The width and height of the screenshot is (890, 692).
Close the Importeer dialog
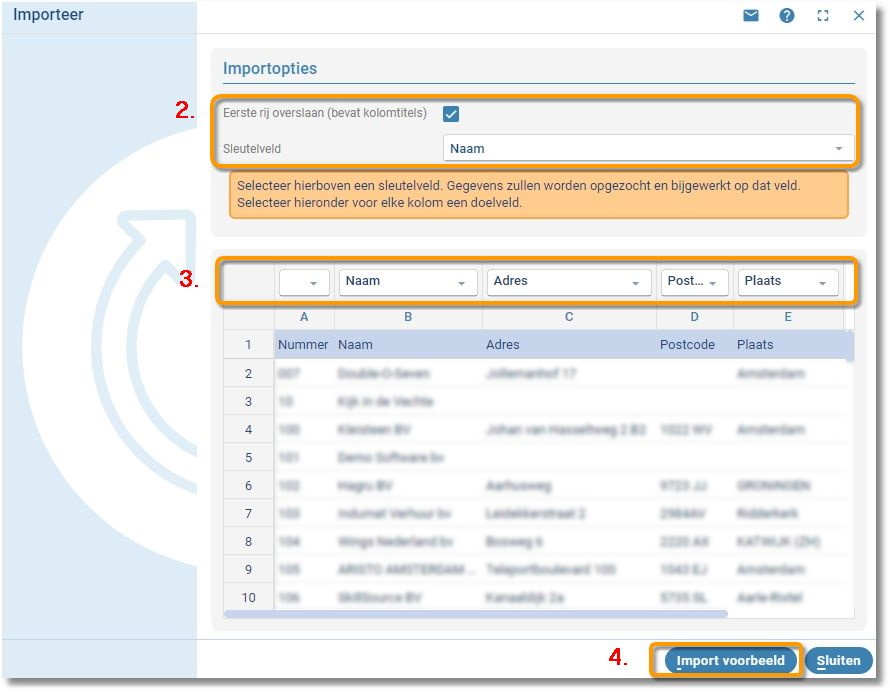(x=859, y=15)
